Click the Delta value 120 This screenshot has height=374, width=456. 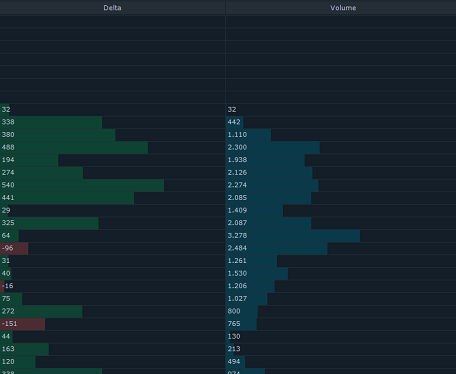click(8, 361)
